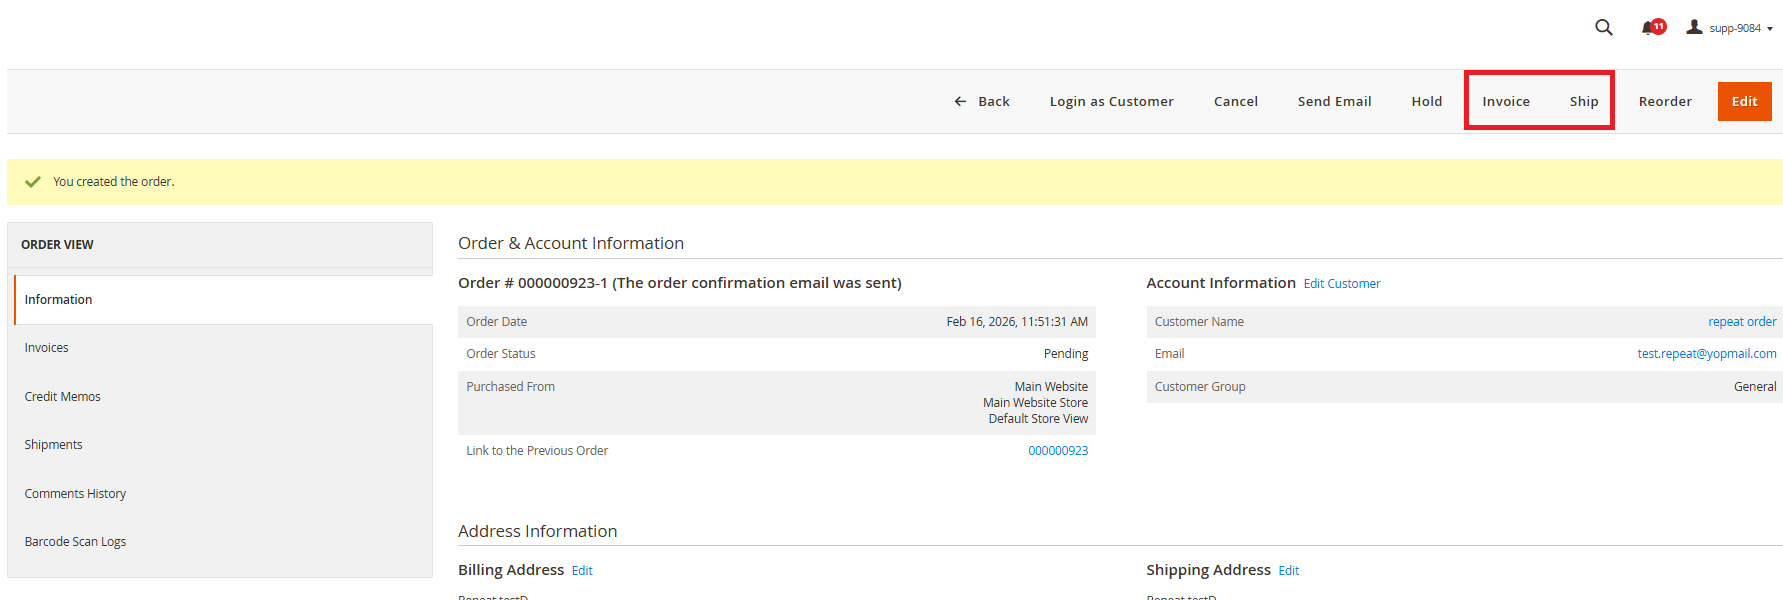Put the order on Hold
Image resolution: width=1783 pixels, height=600 pixels.
tap(1426, 101)
